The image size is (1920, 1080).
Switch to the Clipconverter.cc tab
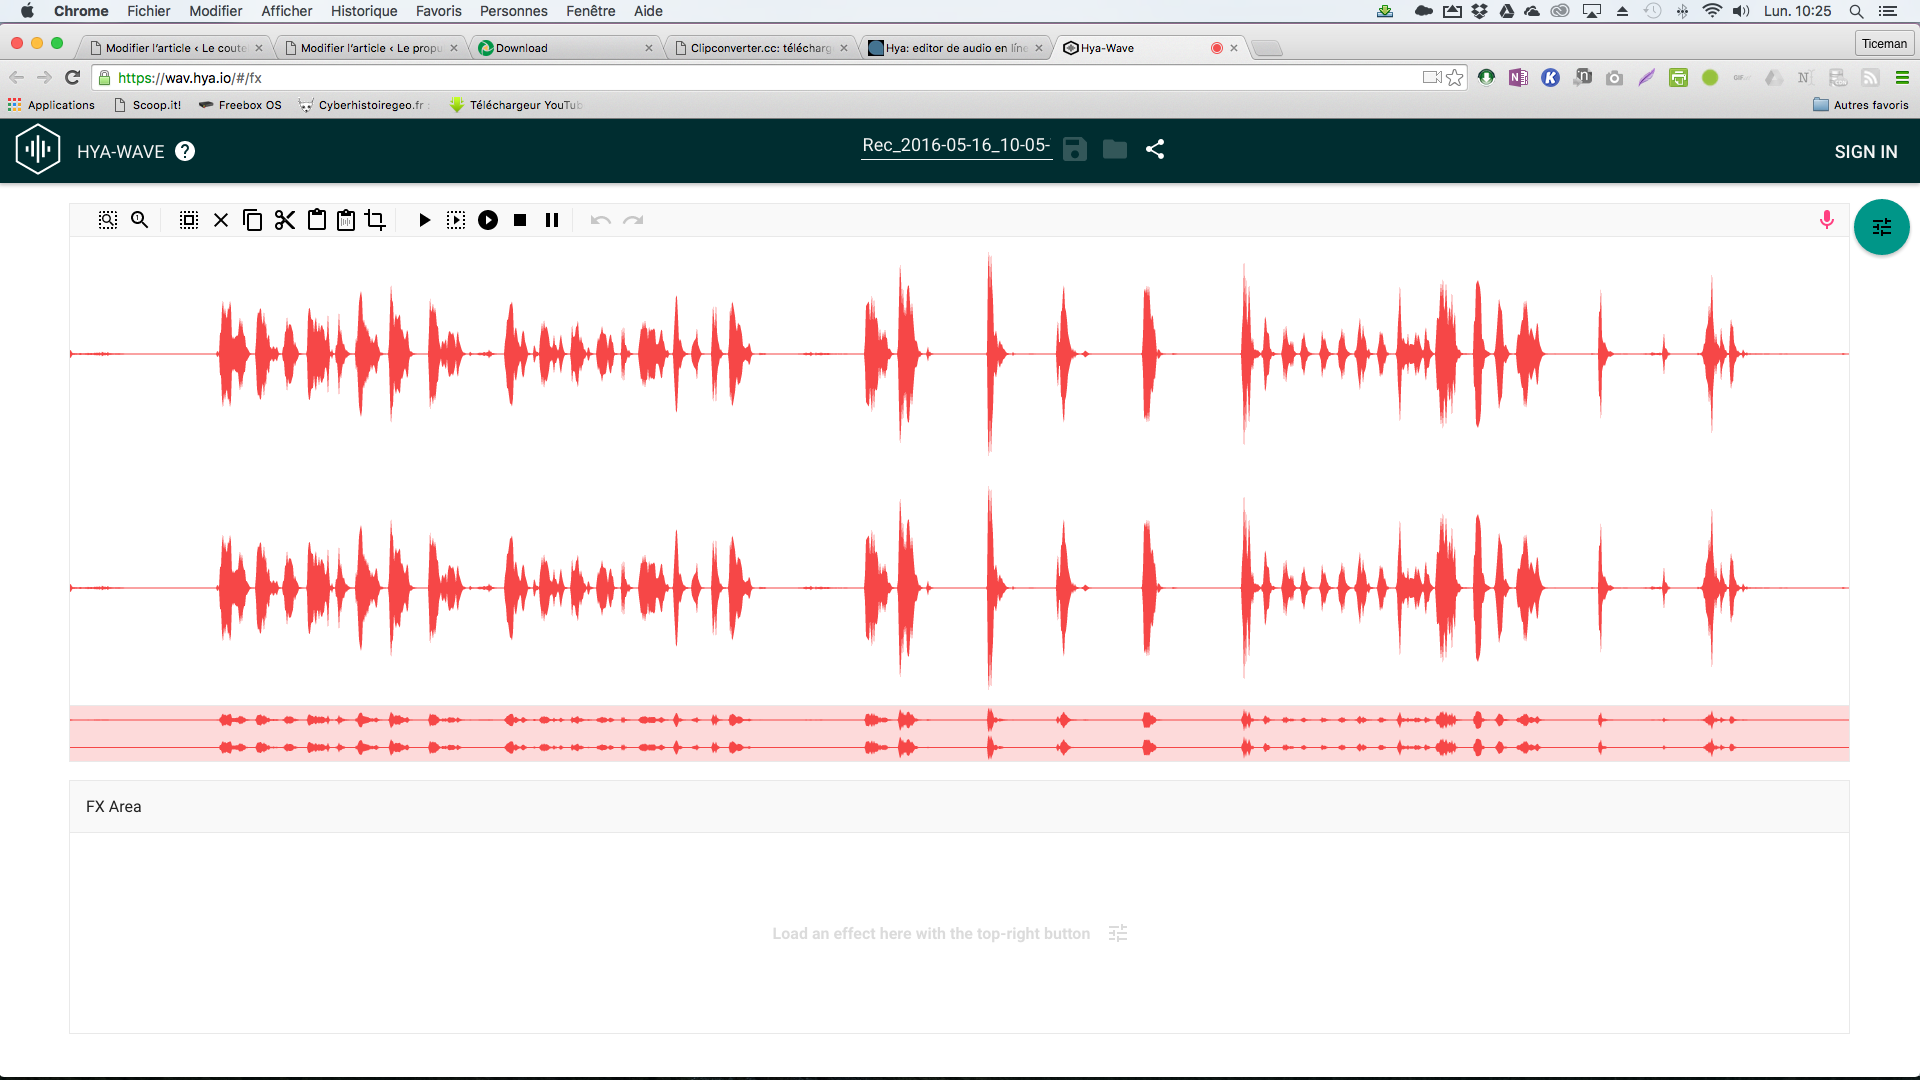pos(761,48)
